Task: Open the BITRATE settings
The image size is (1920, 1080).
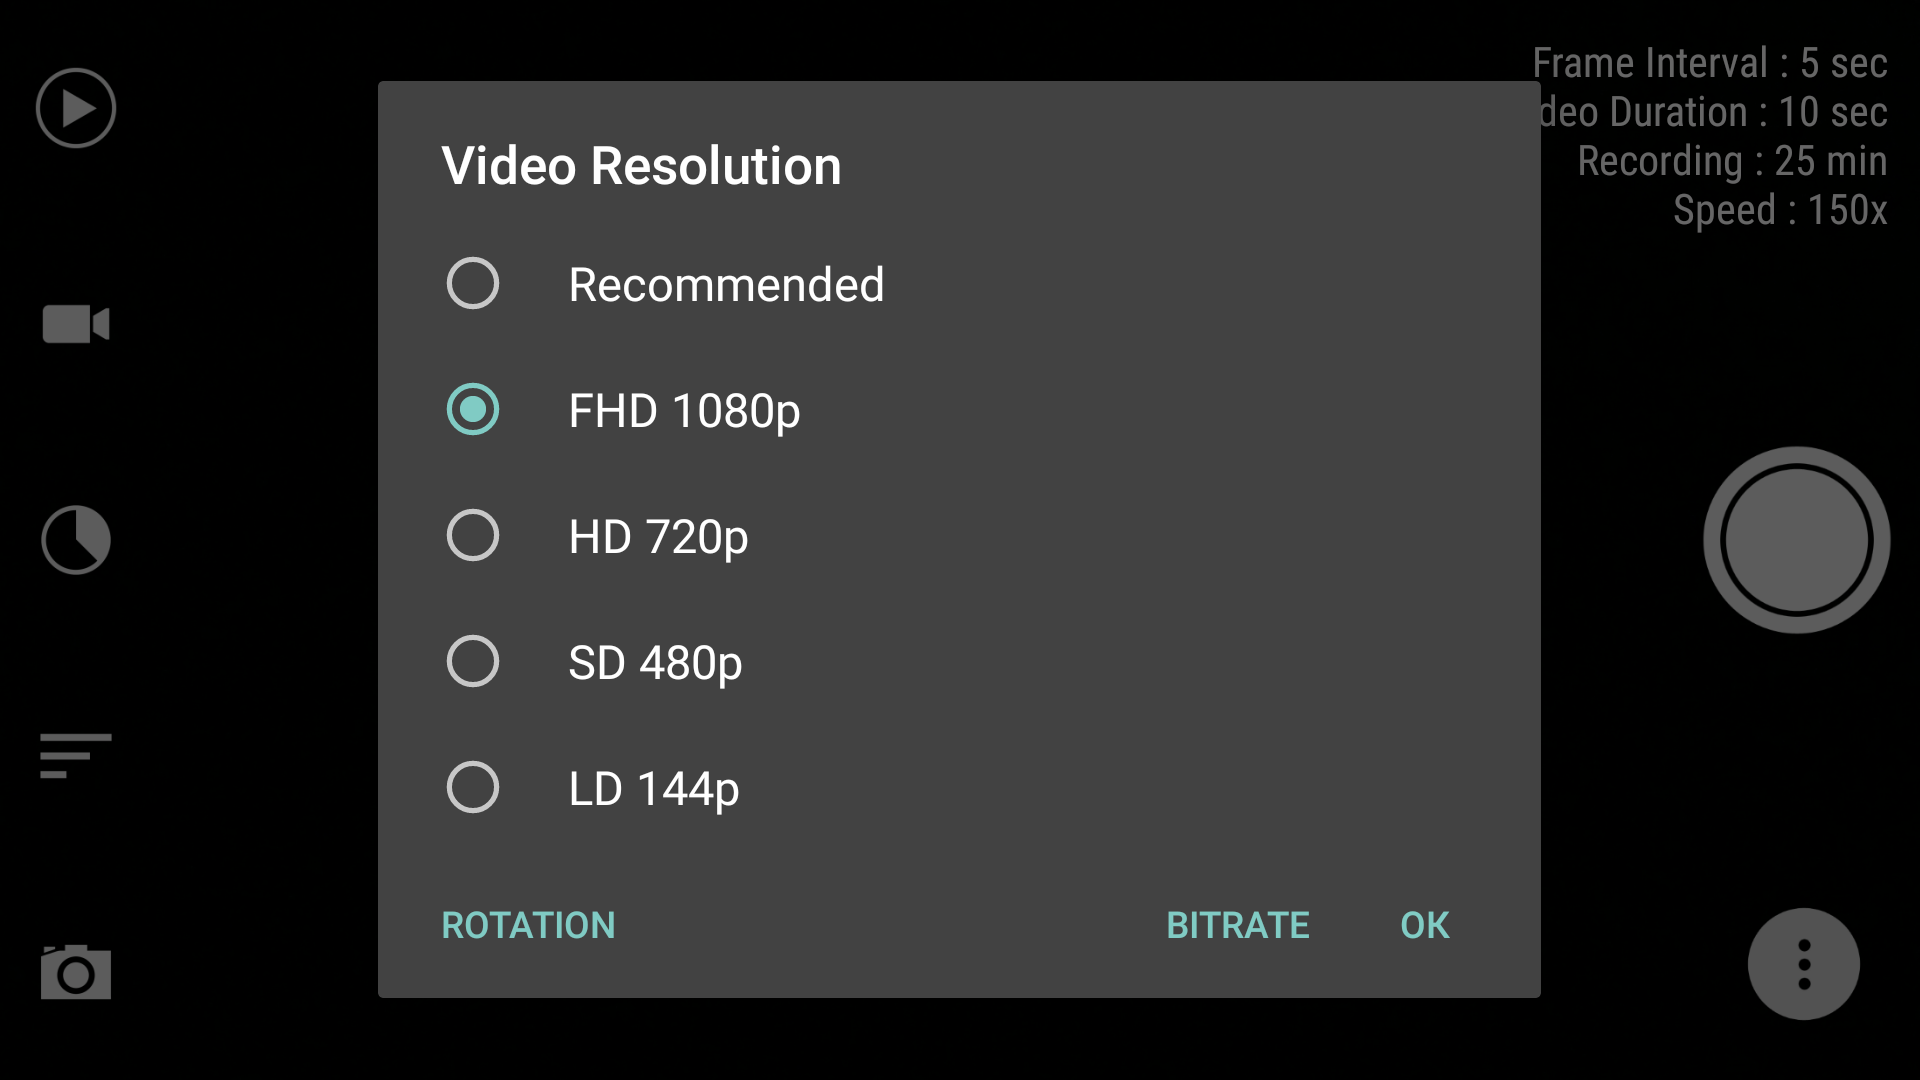Action: [1238, 925]
